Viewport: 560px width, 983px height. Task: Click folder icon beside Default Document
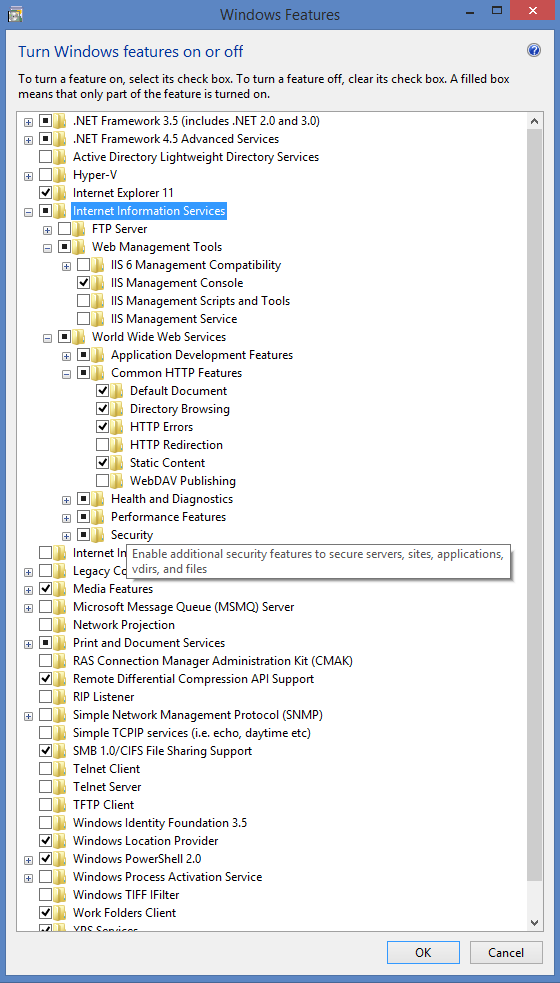click(117, 391)
